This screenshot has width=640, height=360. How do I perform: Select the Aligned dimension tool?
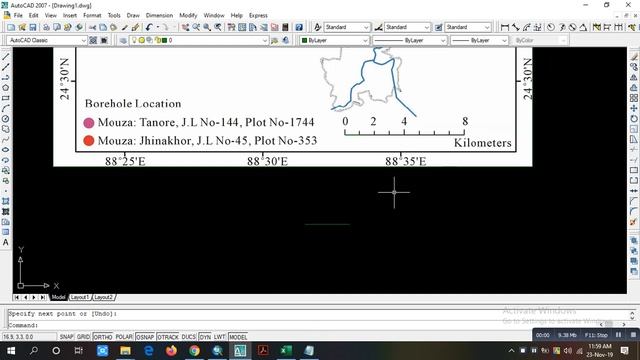516,27
